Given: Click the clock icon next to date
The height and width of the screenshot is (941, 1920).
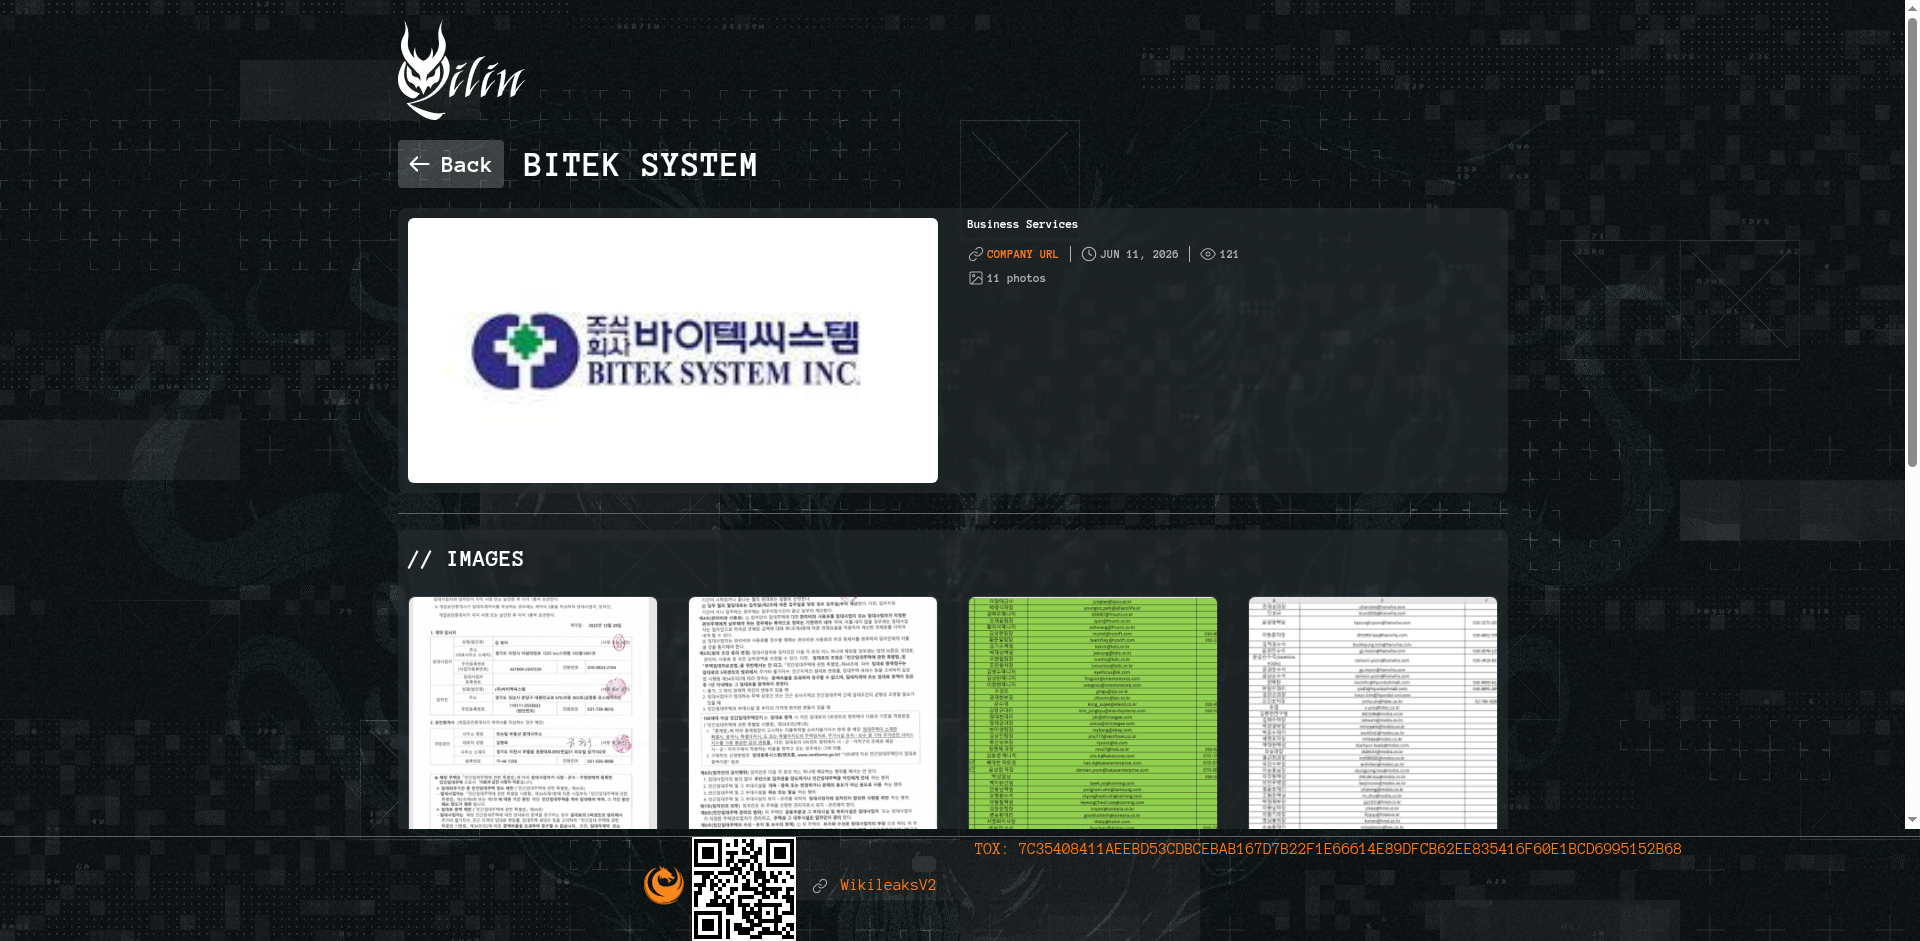Looking at the screenshot, I should pyautogui.click(x=1089, y=254).
